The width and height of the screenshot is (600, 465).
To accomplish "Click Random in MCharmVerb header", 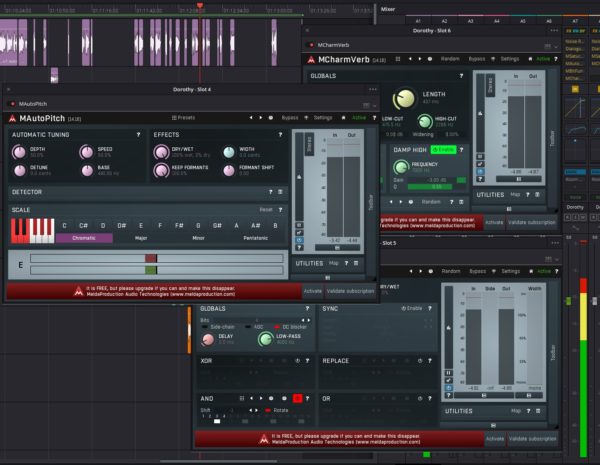I will [x=450, y=59].
